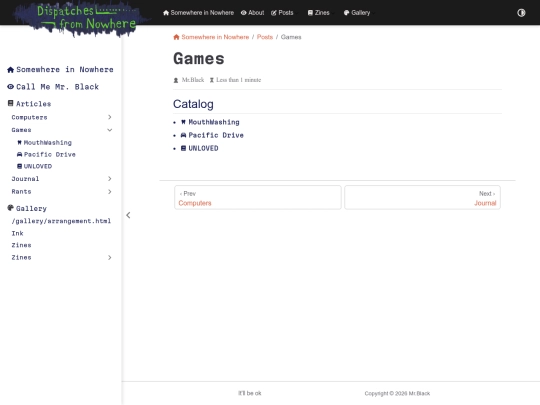Open Somewhere in Nowhere in the sidebar
This screenshot has width=540, height=405.
pyautogui.click(x=65, y=70)
